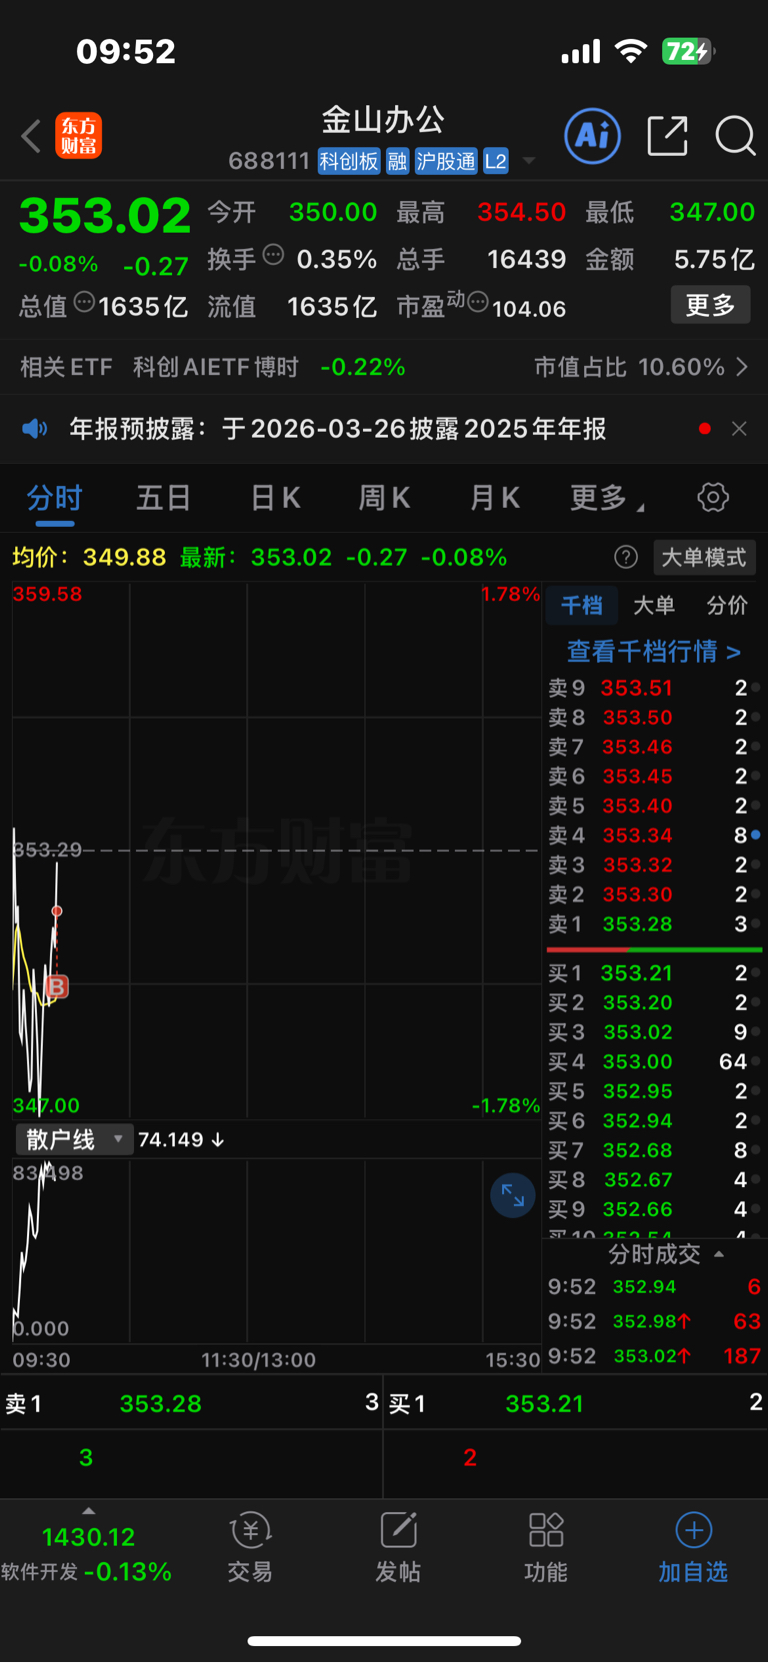
Task: Open the search magnifier icon
Action: pyautogui.click(x=735, y=136)
